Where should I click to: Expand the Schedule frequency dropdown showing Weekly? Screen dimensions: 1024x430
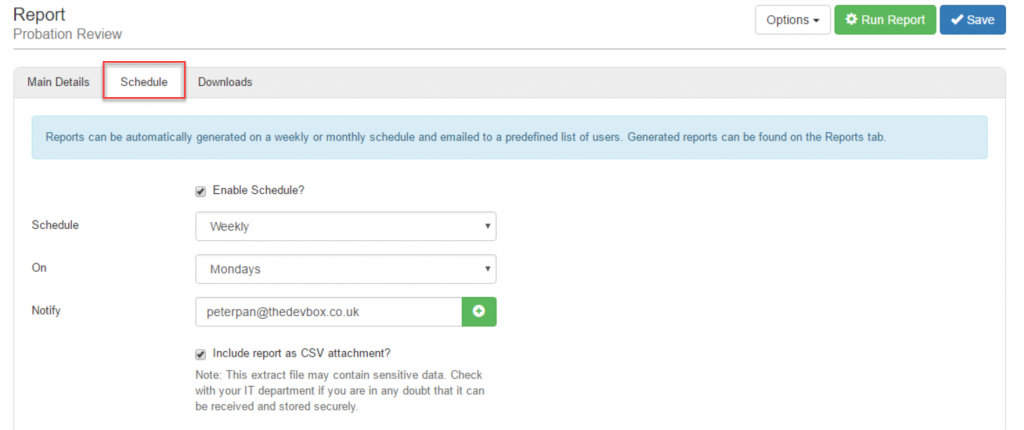(345, 226)
